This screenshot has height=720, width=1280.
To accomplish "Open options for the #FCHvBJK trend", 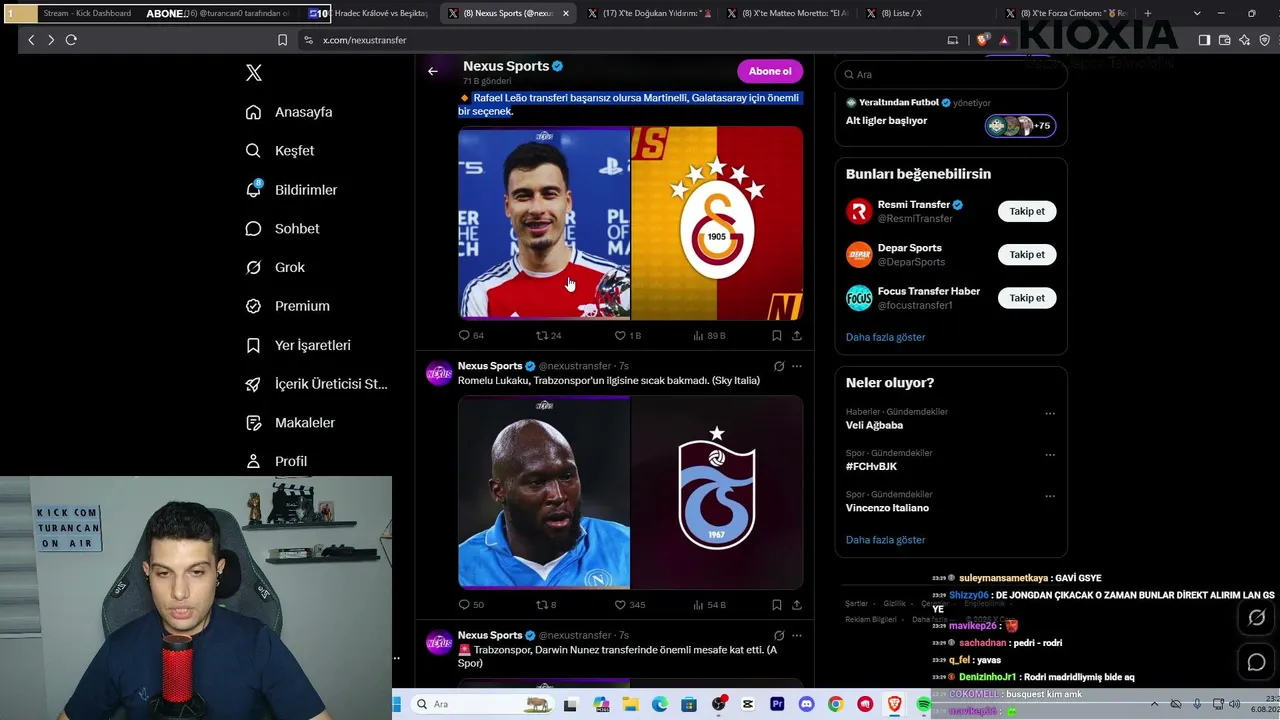I will [x=1050, y=455].
